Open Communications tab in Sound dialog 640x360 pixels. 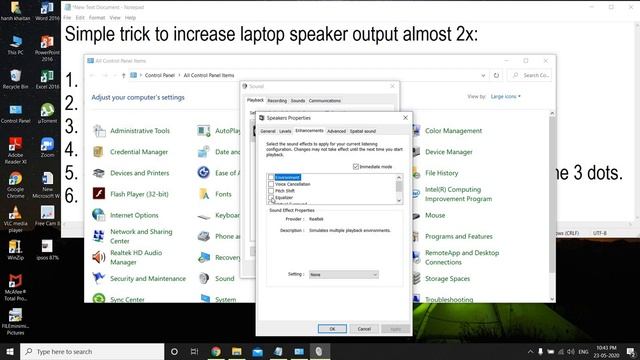click(x=325, y=100)
